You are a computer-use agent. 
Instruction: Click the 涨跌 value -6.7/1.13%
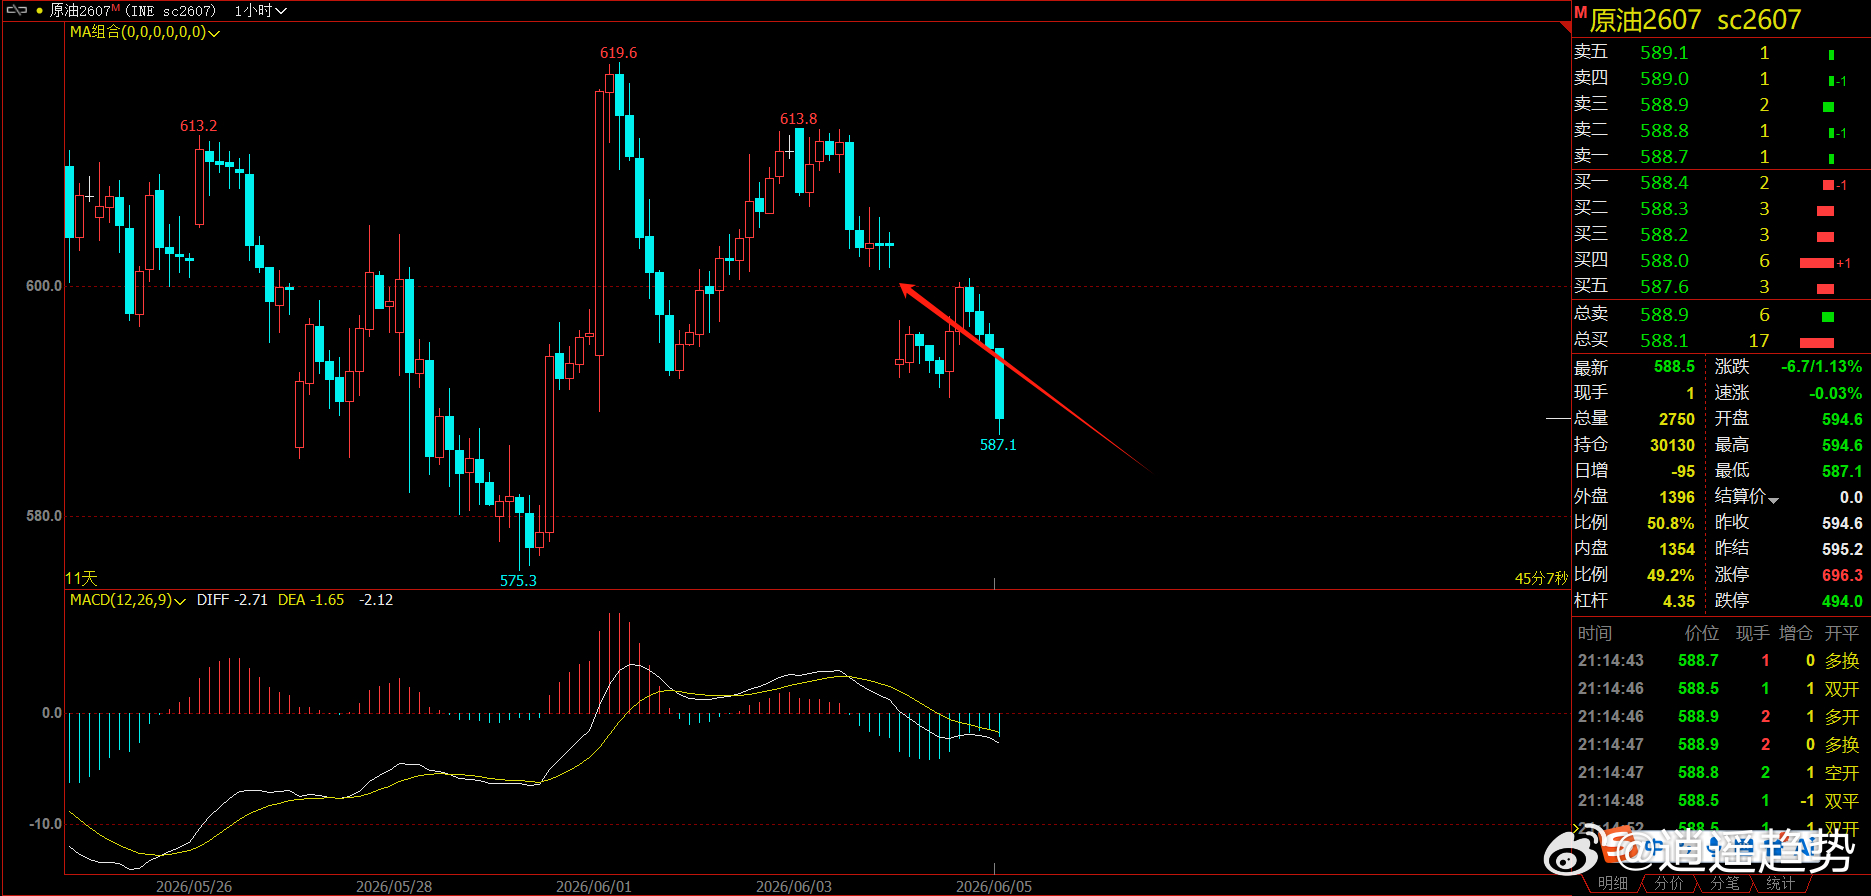(1821, 367)
